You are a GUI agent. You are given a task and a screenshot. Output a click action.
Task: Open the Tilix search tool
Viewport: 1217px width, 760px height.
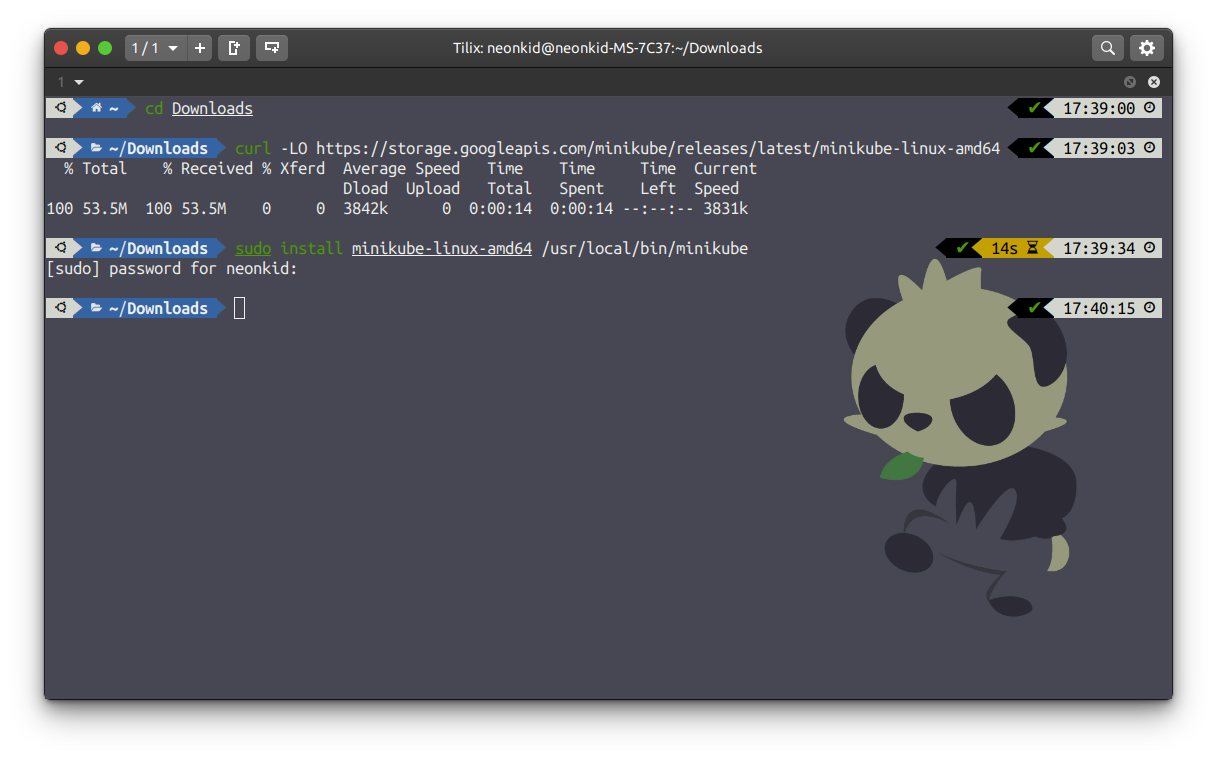tap(1108, 47)
